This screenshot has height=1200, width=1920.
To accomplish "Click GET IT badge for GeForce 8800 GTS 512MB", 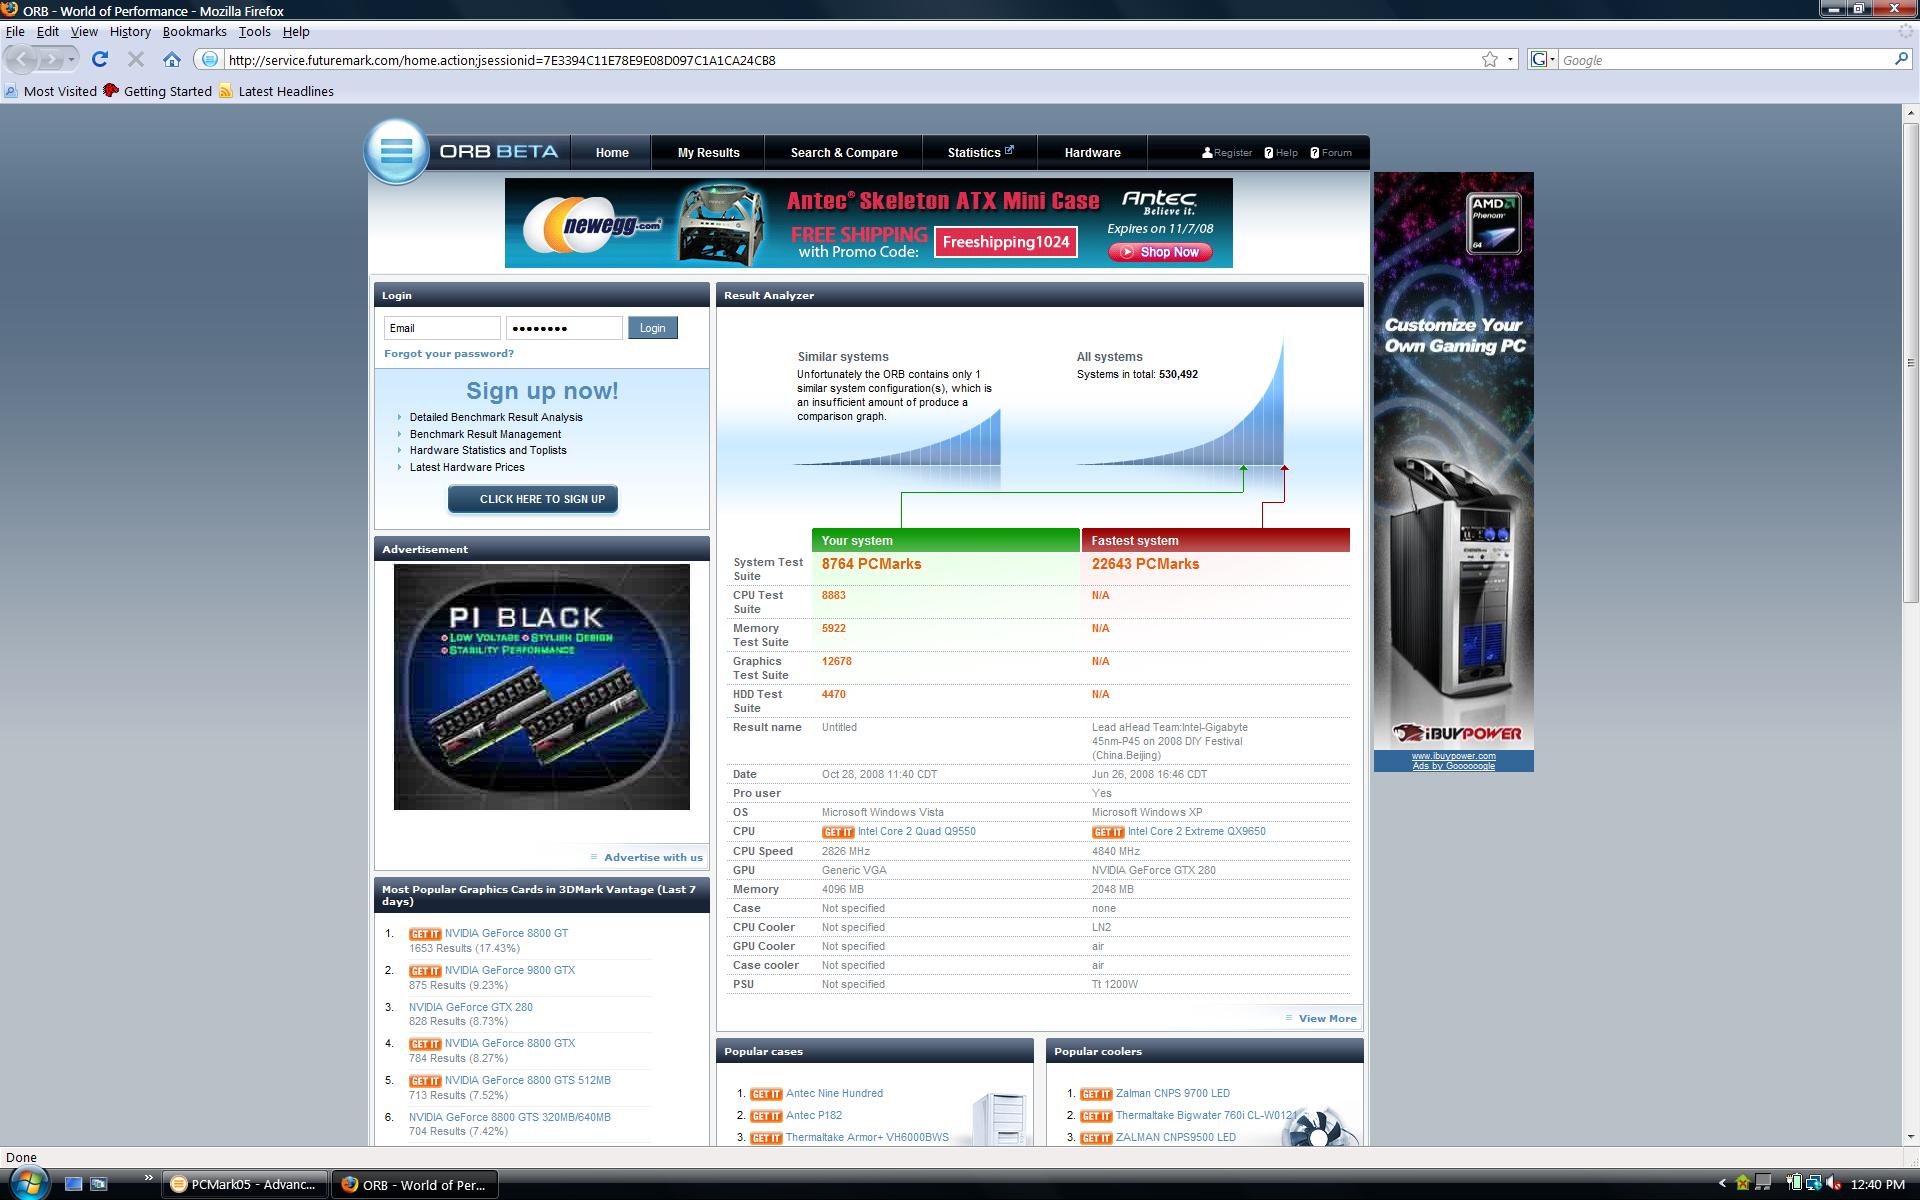I will pos(425,1081).
